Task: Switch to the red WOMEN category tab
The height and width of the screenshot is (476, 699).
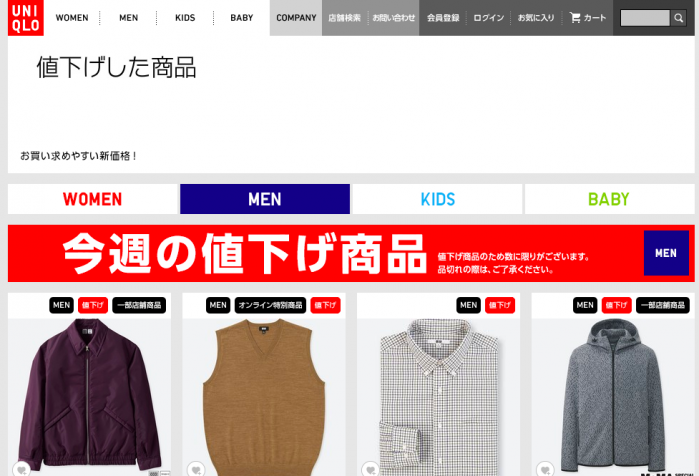Action: [93, 199]
